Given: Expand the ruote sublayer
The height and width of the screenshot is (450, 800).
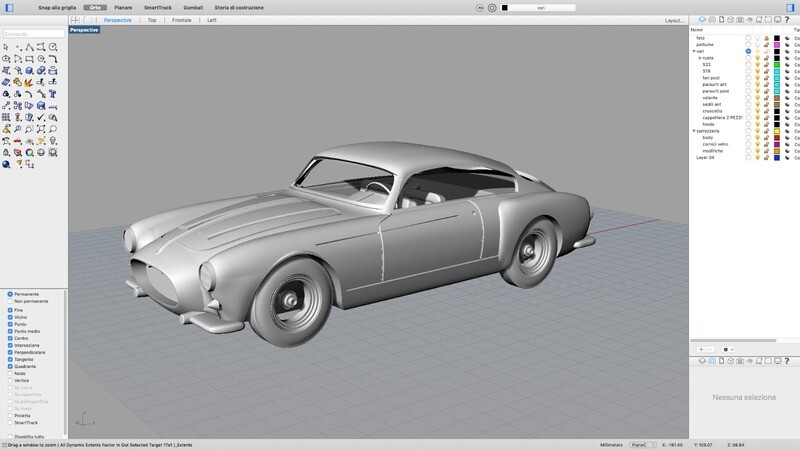Looking at the screenshot, I should coord(700,58).
